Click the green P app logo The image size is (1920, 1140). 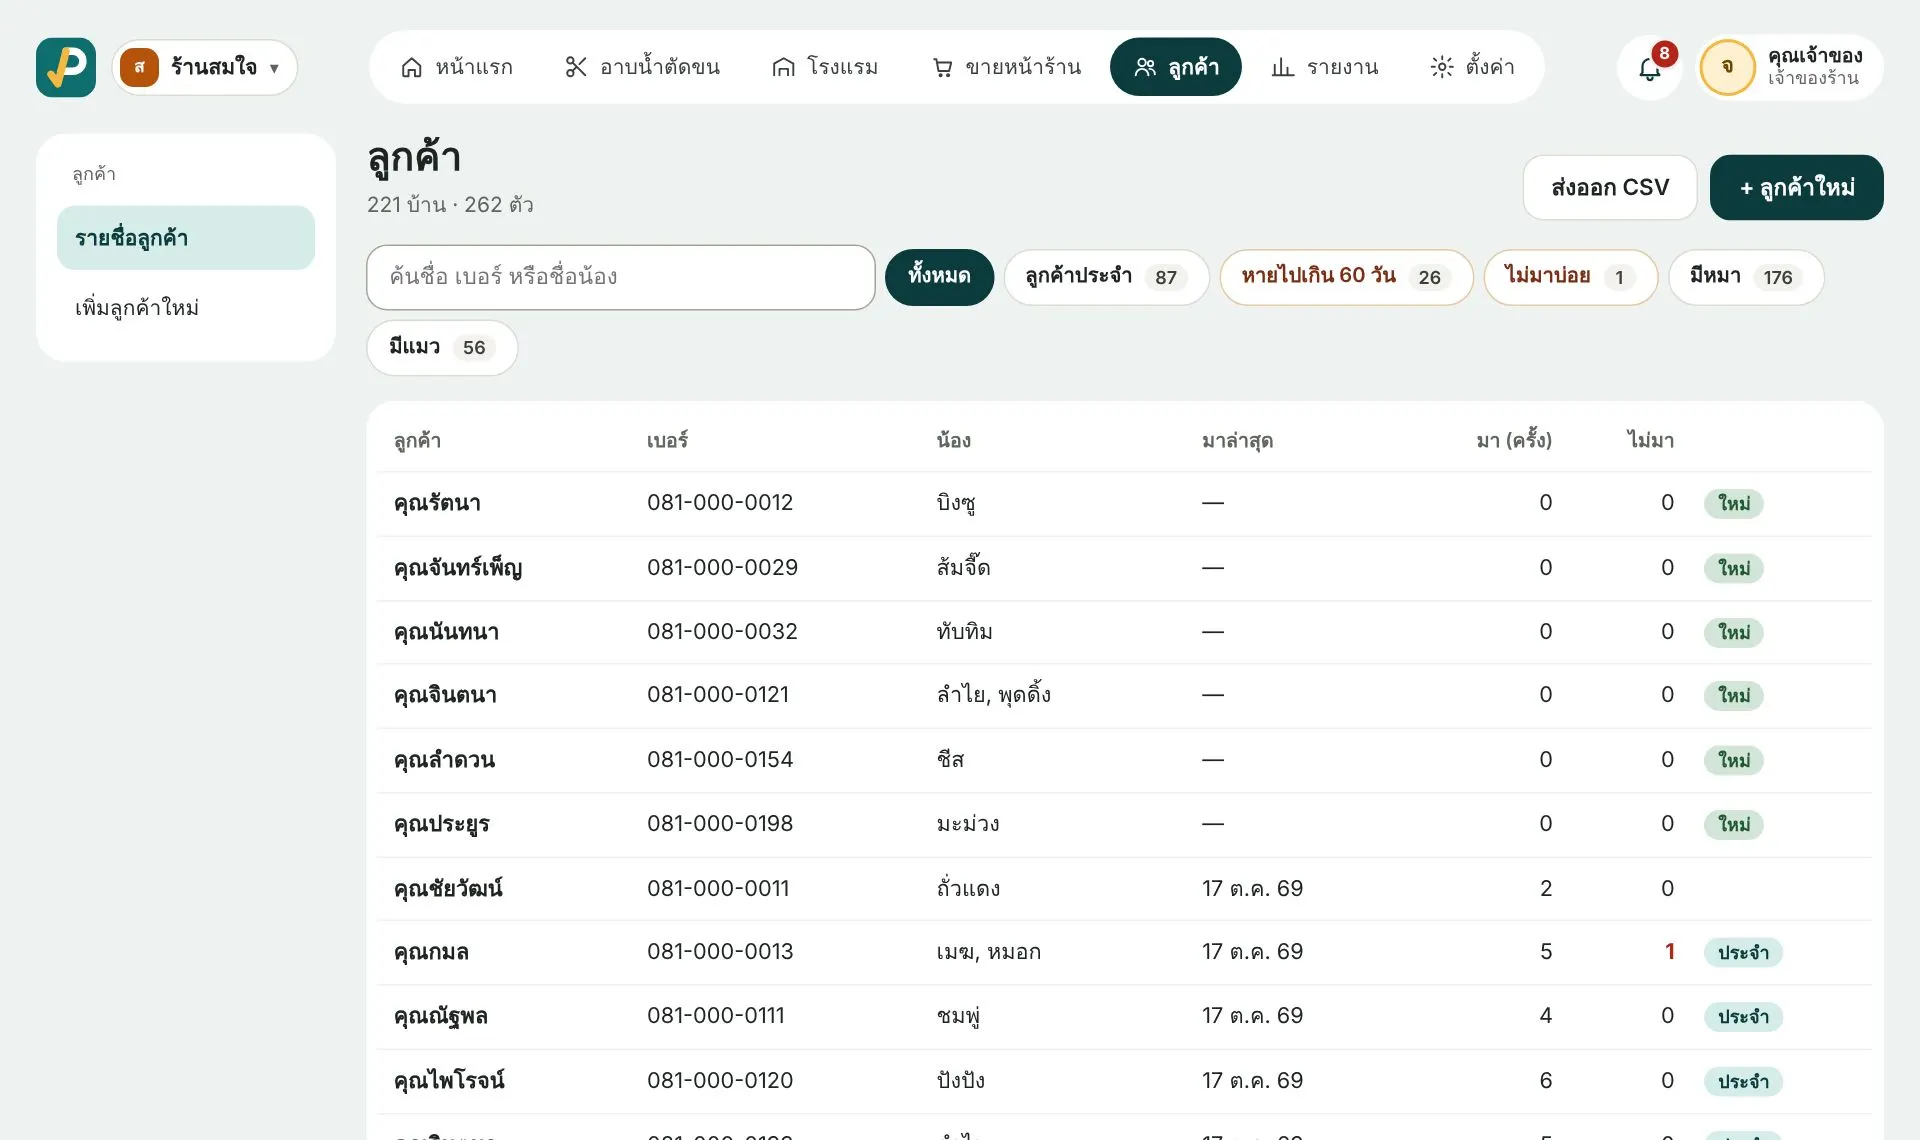(66, 67)
